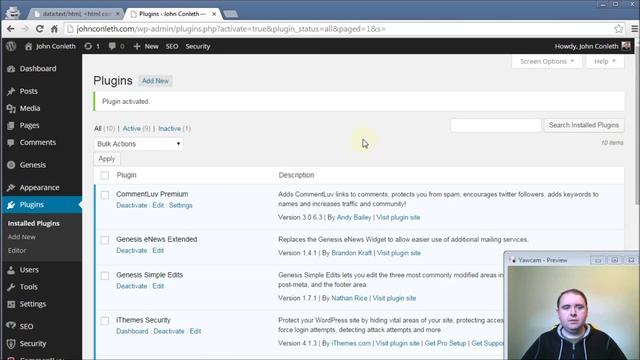Bookmark this page with the star icon
Image resolution: width=640 pixels, height=360 pixels.
[618, 29]
